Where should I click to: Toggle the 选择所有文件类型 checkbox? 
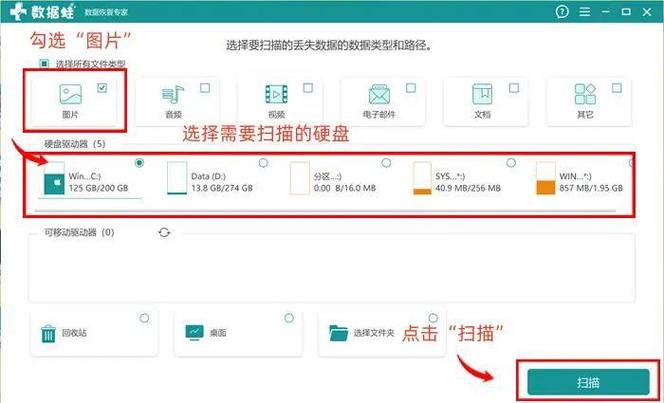(x=44, y=64)
